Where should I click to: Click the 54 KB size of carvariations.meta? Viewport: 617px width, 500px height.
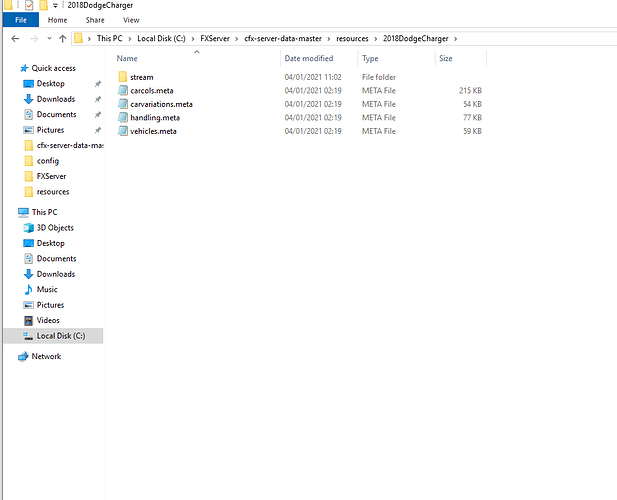tap(472, 104)
